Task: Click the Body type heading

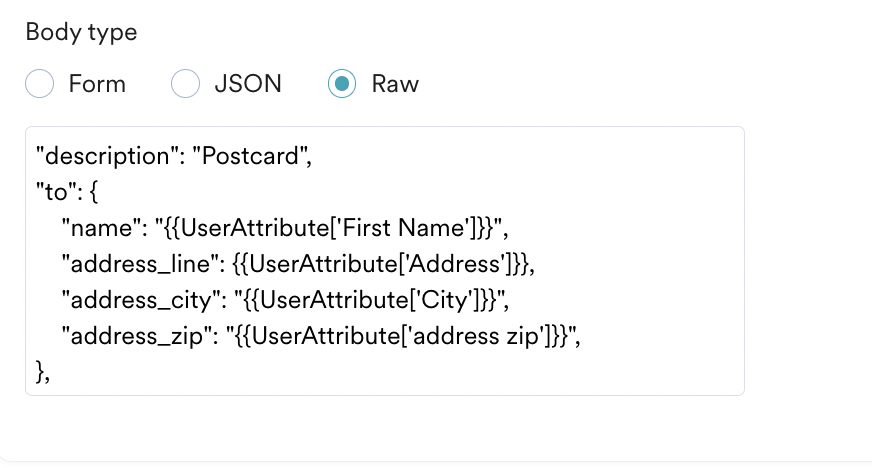Action: tap(81, 32)
